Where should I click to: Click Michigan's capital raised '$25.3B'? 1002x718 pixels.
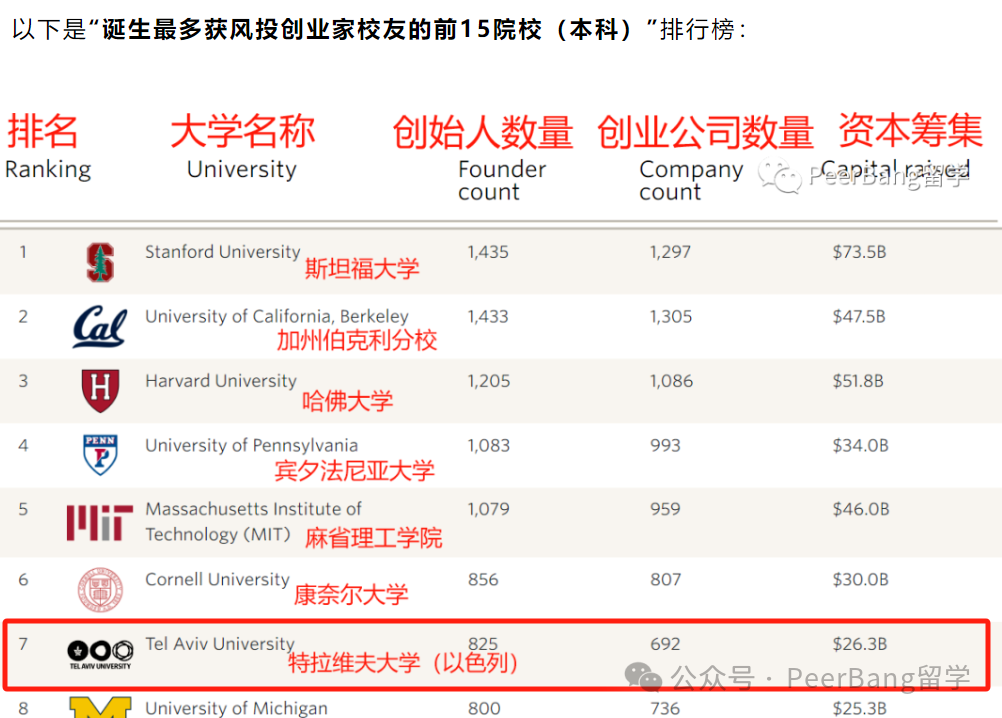(x=859, y=708)
